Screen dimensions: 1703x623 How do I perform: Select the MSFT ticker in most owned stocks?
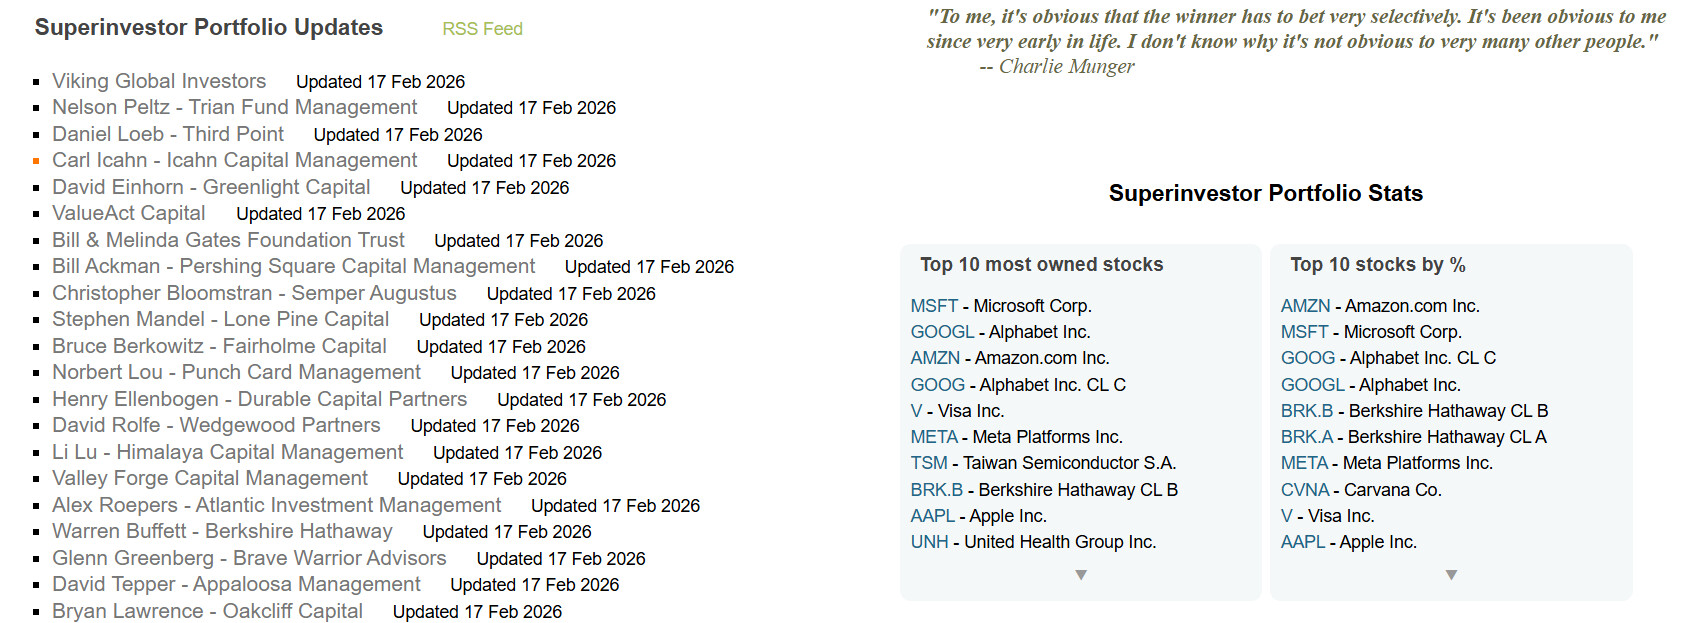coord(934,306)
